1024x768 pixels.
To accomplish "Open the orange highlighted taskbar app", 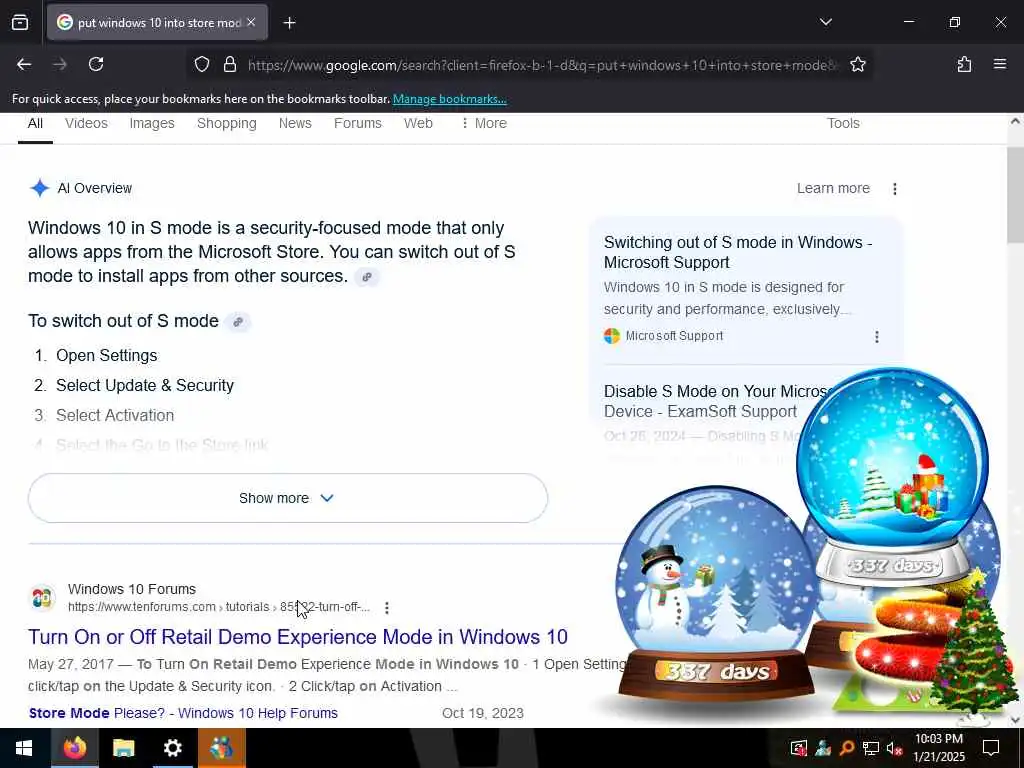I will [221, 748].
